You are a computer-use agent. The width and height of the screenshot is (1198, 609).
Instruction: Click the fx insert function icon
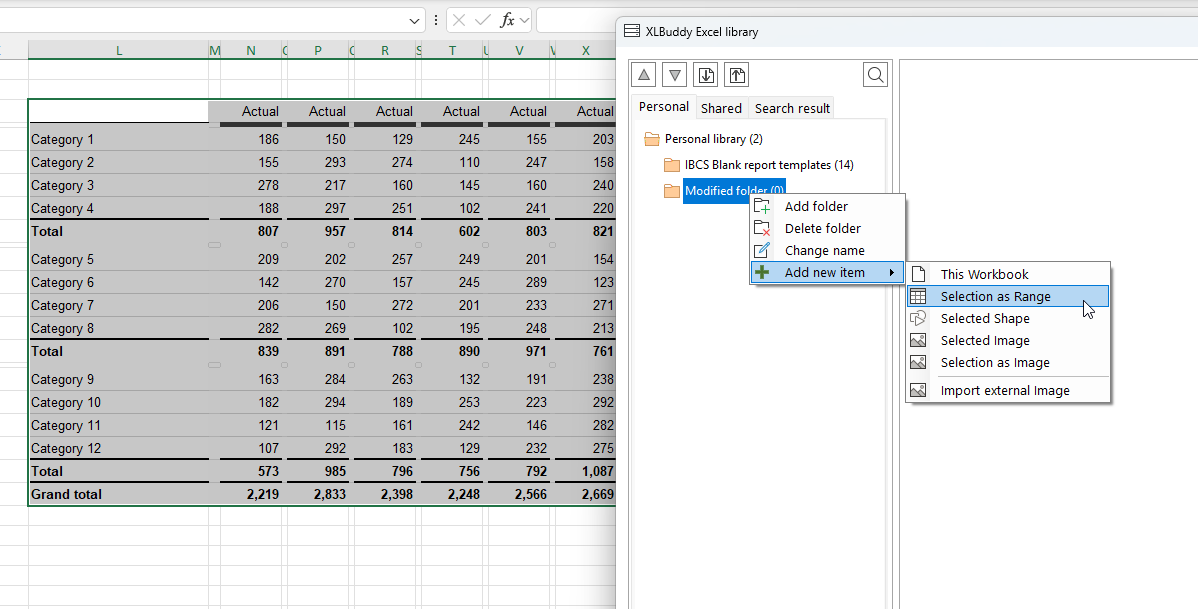508,20
